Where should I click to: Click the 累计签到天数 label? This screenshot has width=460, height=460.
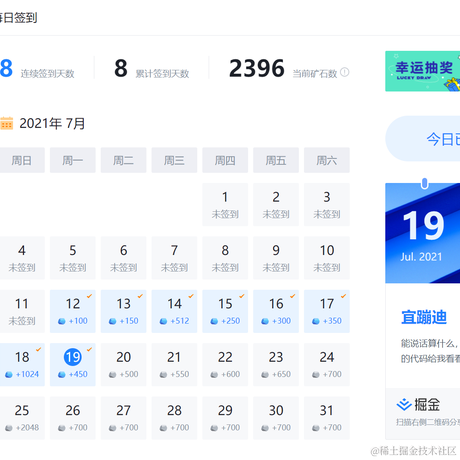point(162,73)
